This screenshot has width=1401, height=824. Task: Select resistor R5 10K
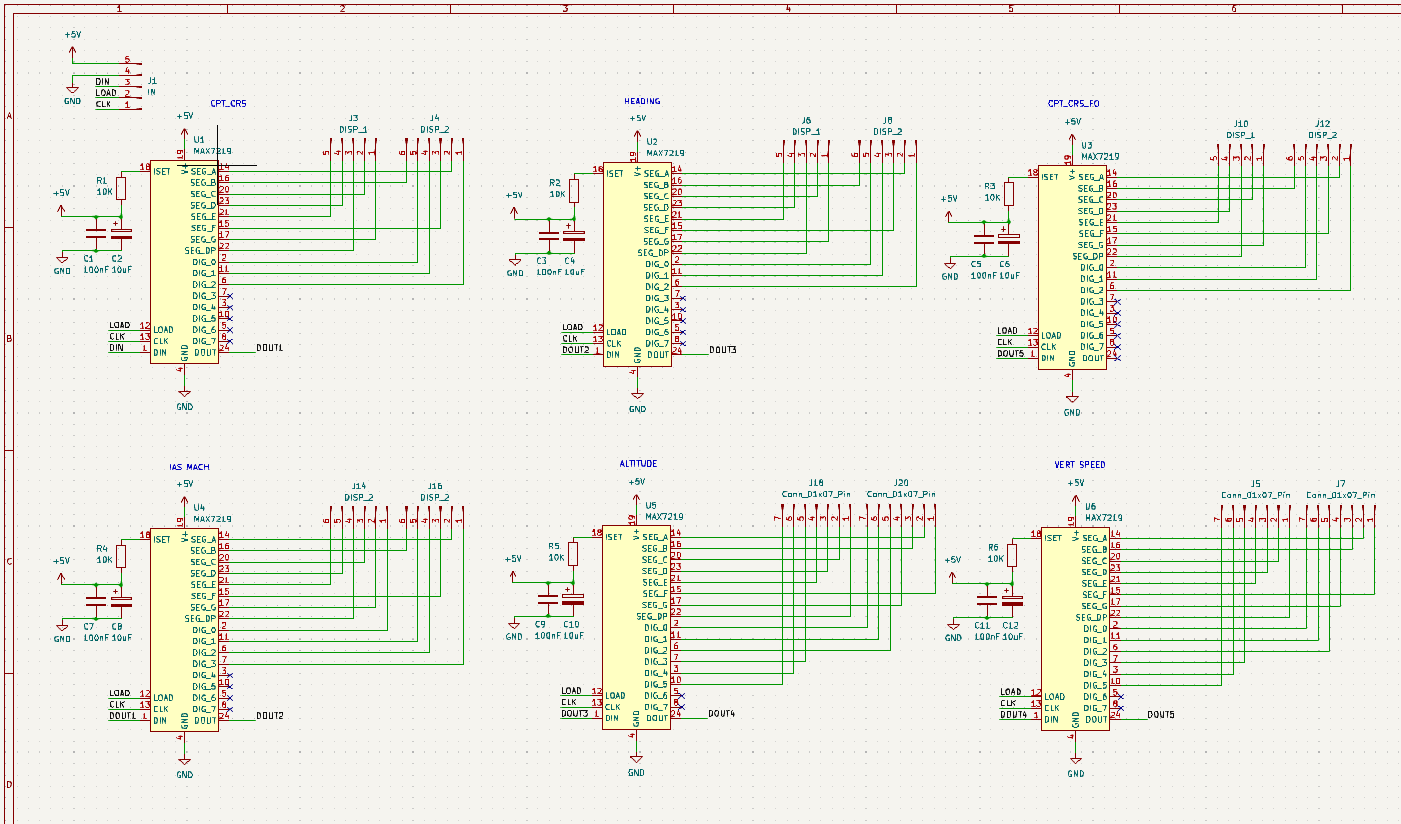tap(574, 554)
